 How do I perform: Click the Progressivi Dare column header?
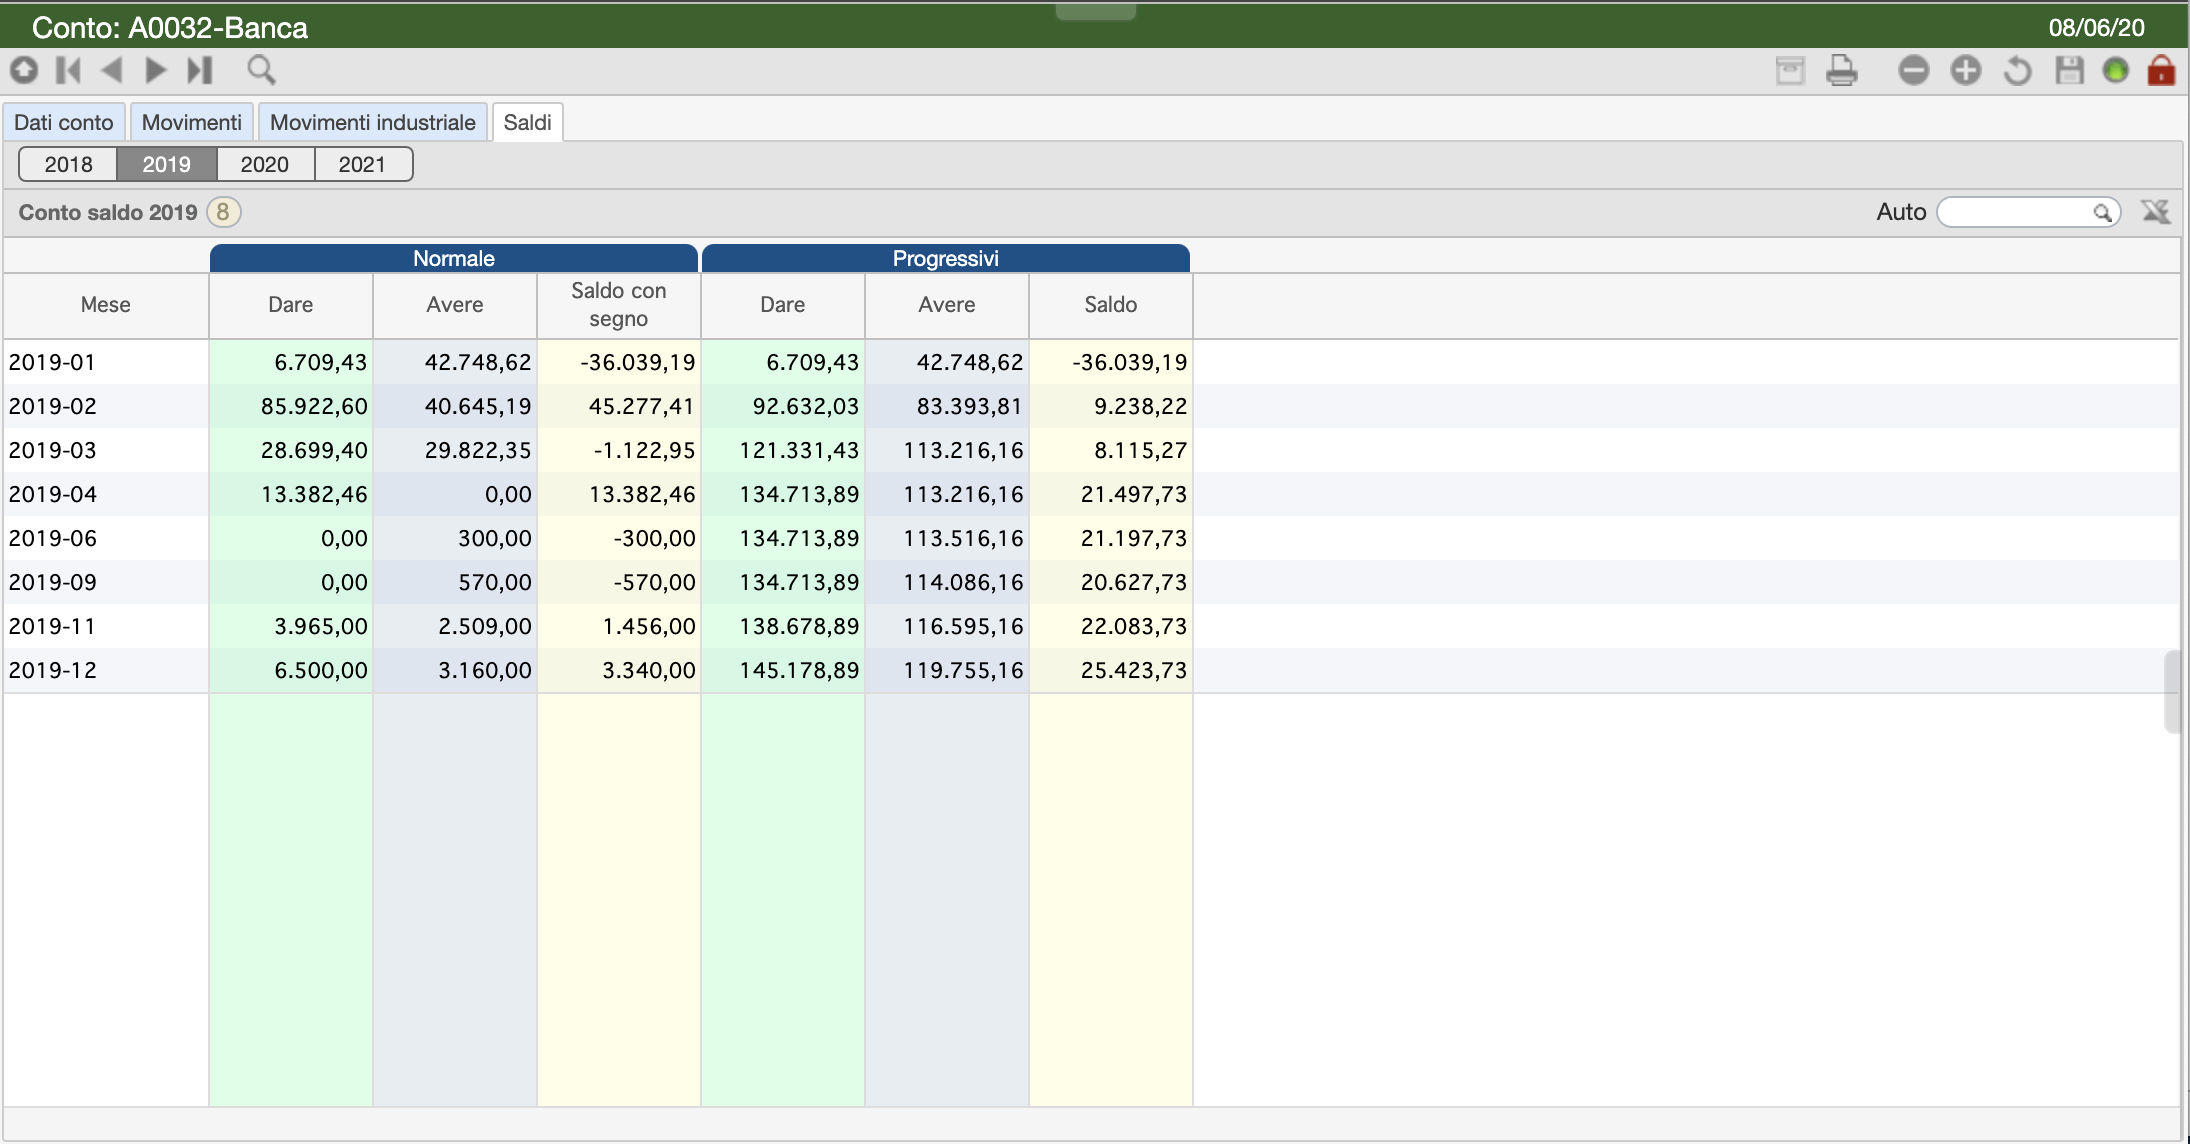(x=783, y=305)
